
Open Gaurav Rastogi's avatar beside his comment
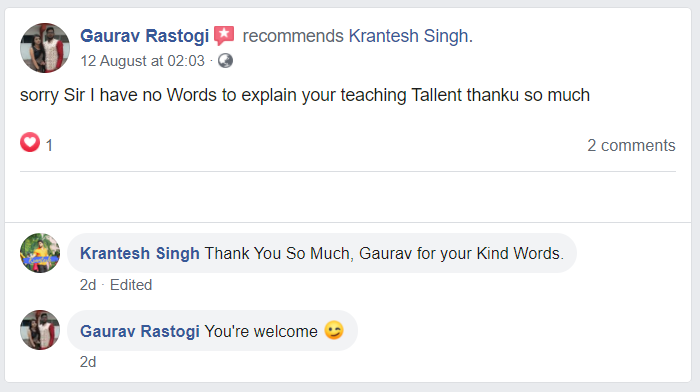click(x=40, y=330)
